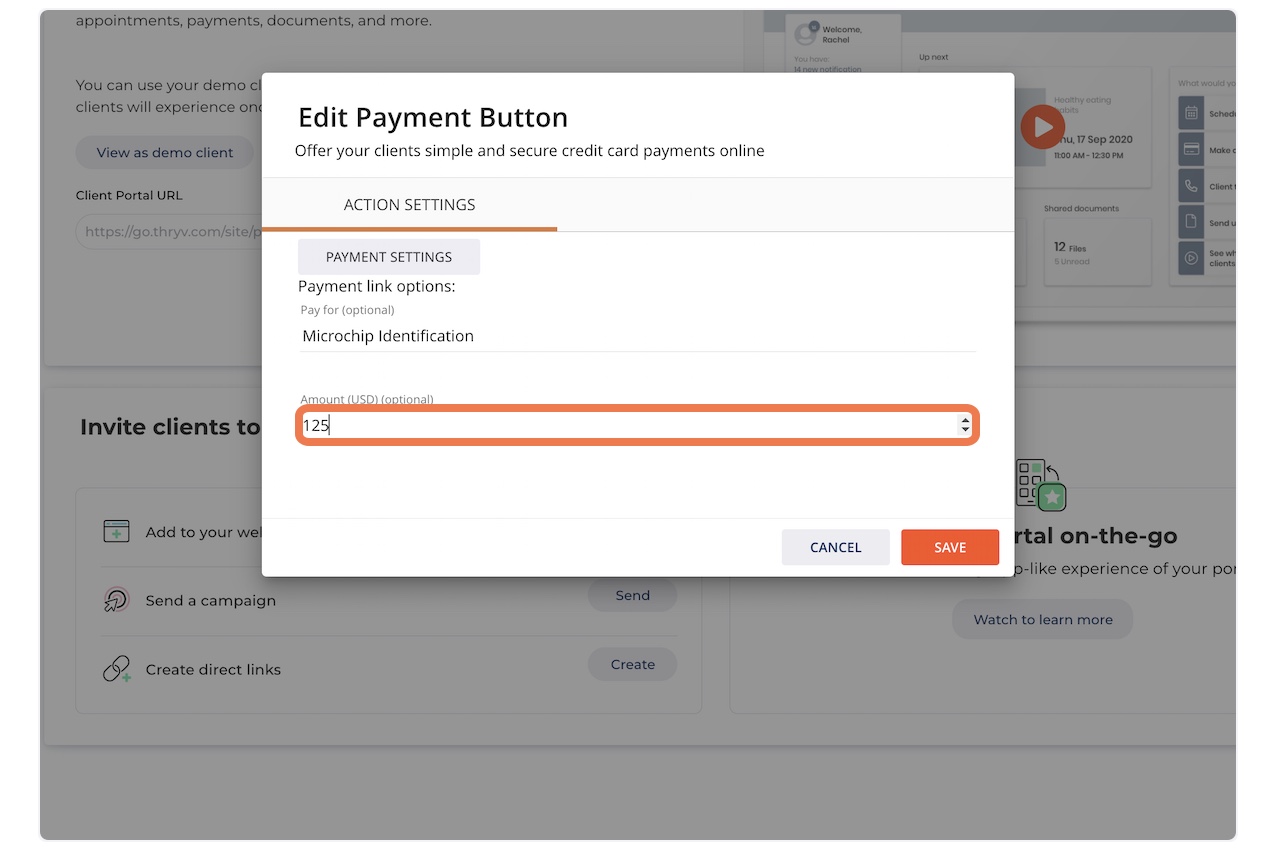Click the Send button for campaign
1270x858 pixels.
[x=632, y=595]
